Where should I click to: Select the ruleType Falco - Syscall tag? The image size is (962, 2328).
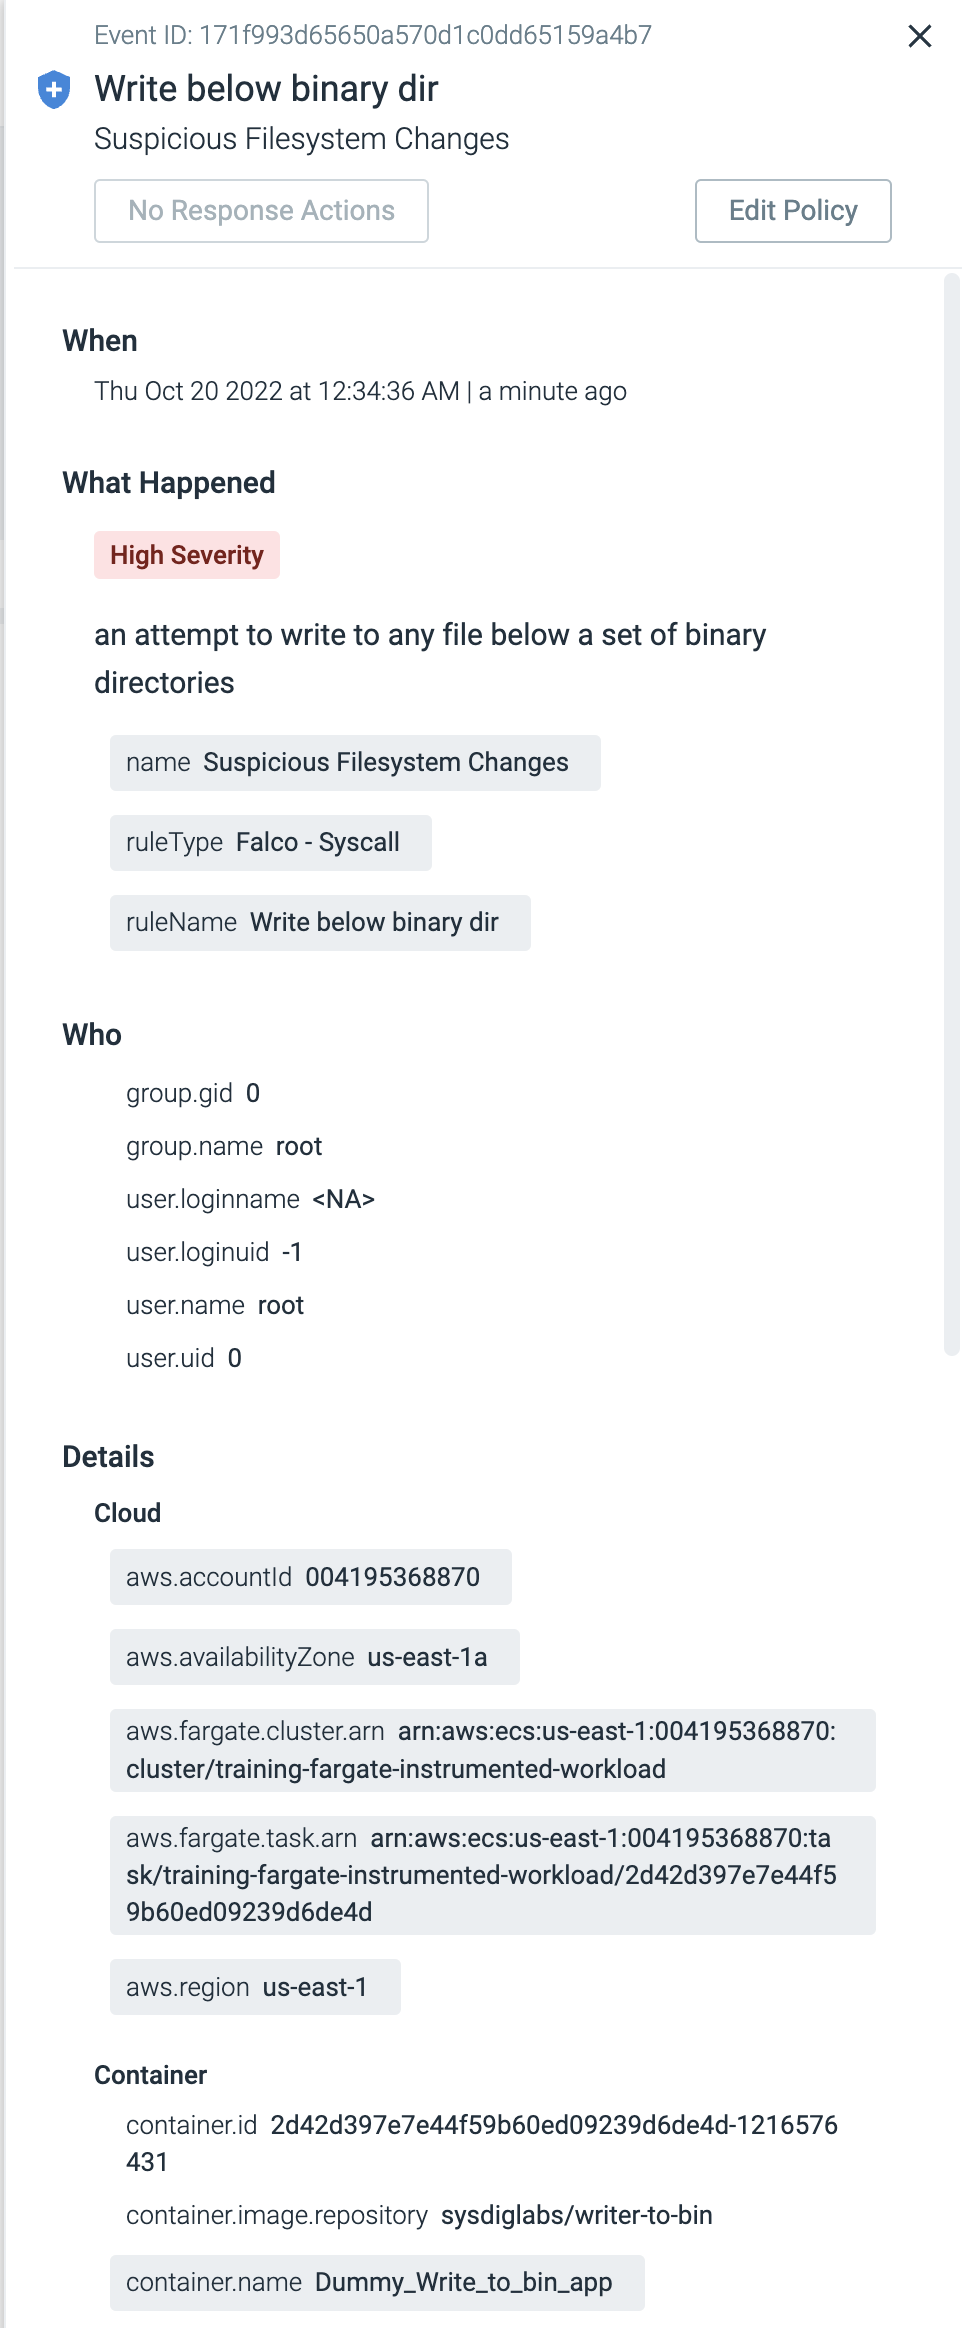click(x=271, y=843)
